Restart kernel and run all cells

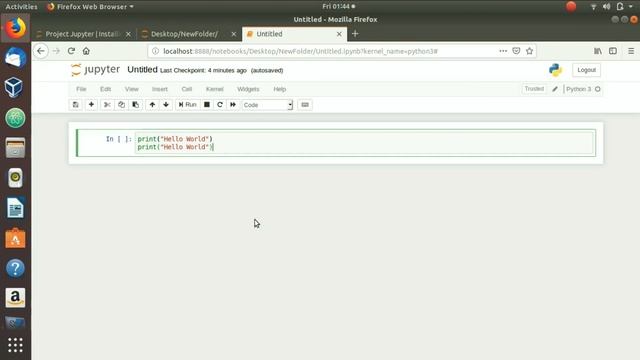pyautogui.click(x=233, y=105)
